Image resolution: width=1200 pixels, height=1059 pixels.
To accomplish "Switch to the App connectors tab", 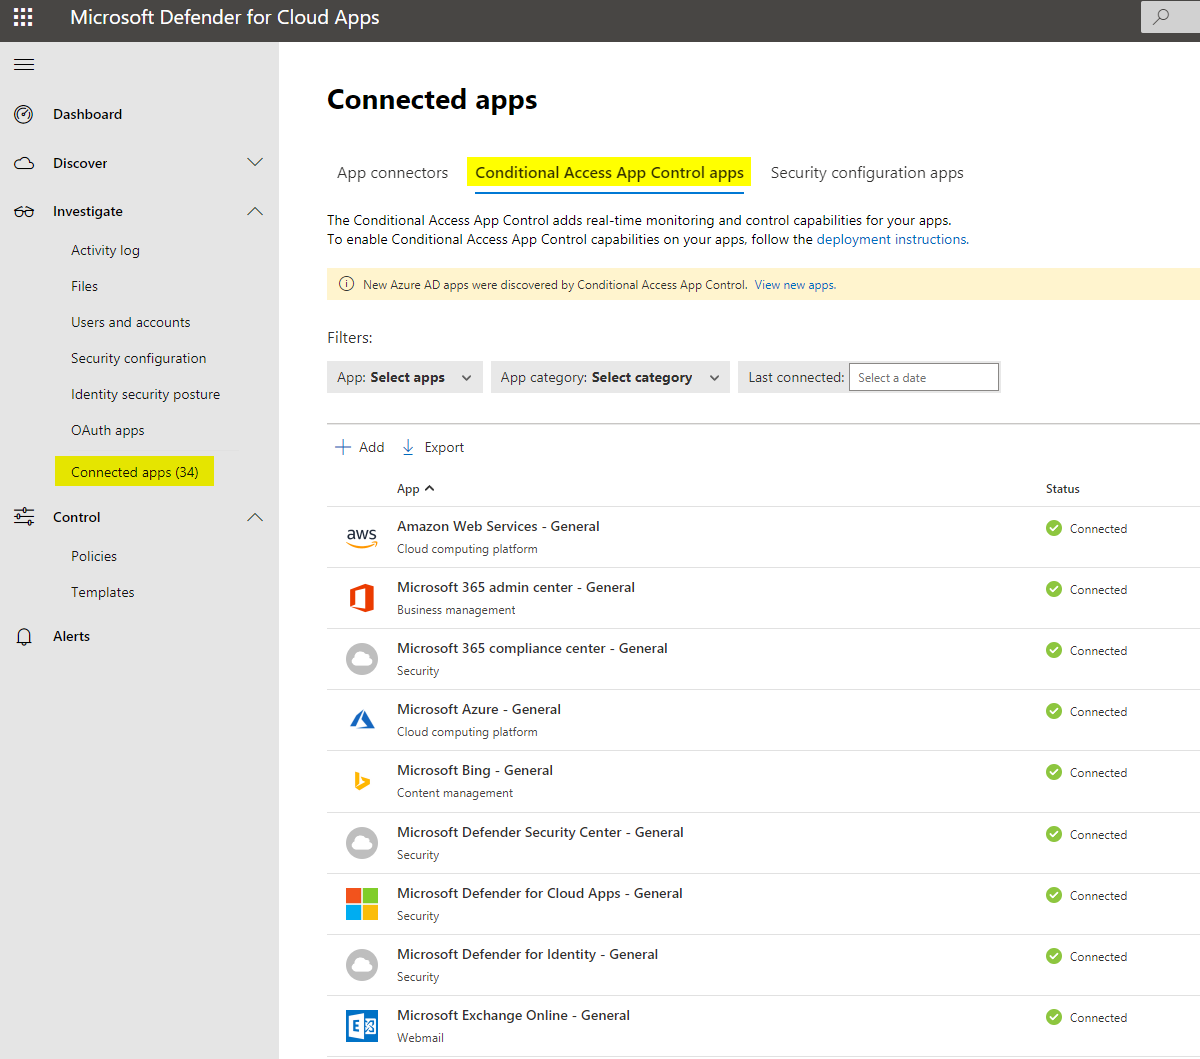I will 392,173.
